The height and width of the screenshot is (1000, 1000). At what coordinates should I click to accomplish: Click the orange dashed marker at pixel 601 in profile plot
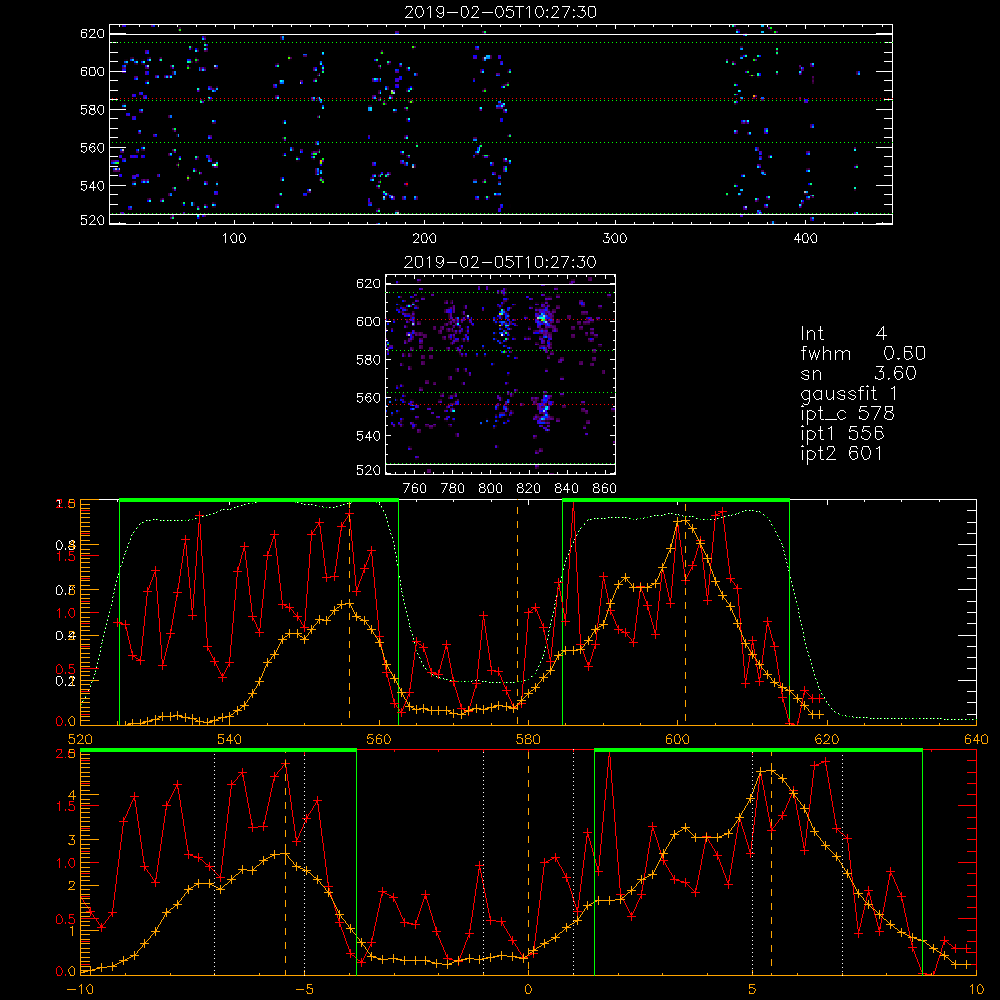pos(686,612)
